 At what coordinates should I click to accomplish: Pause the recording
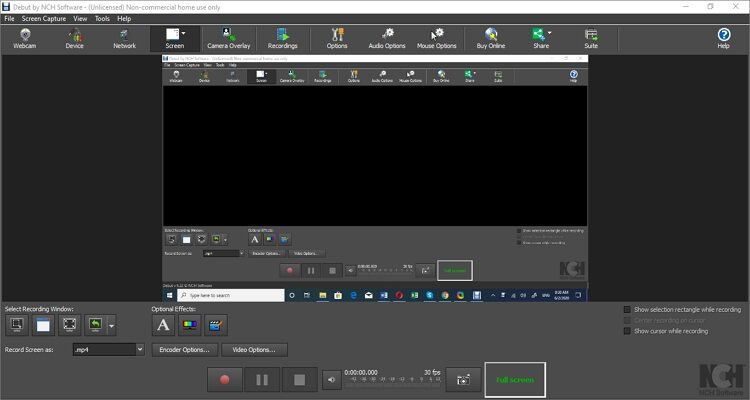pos(262,380)
